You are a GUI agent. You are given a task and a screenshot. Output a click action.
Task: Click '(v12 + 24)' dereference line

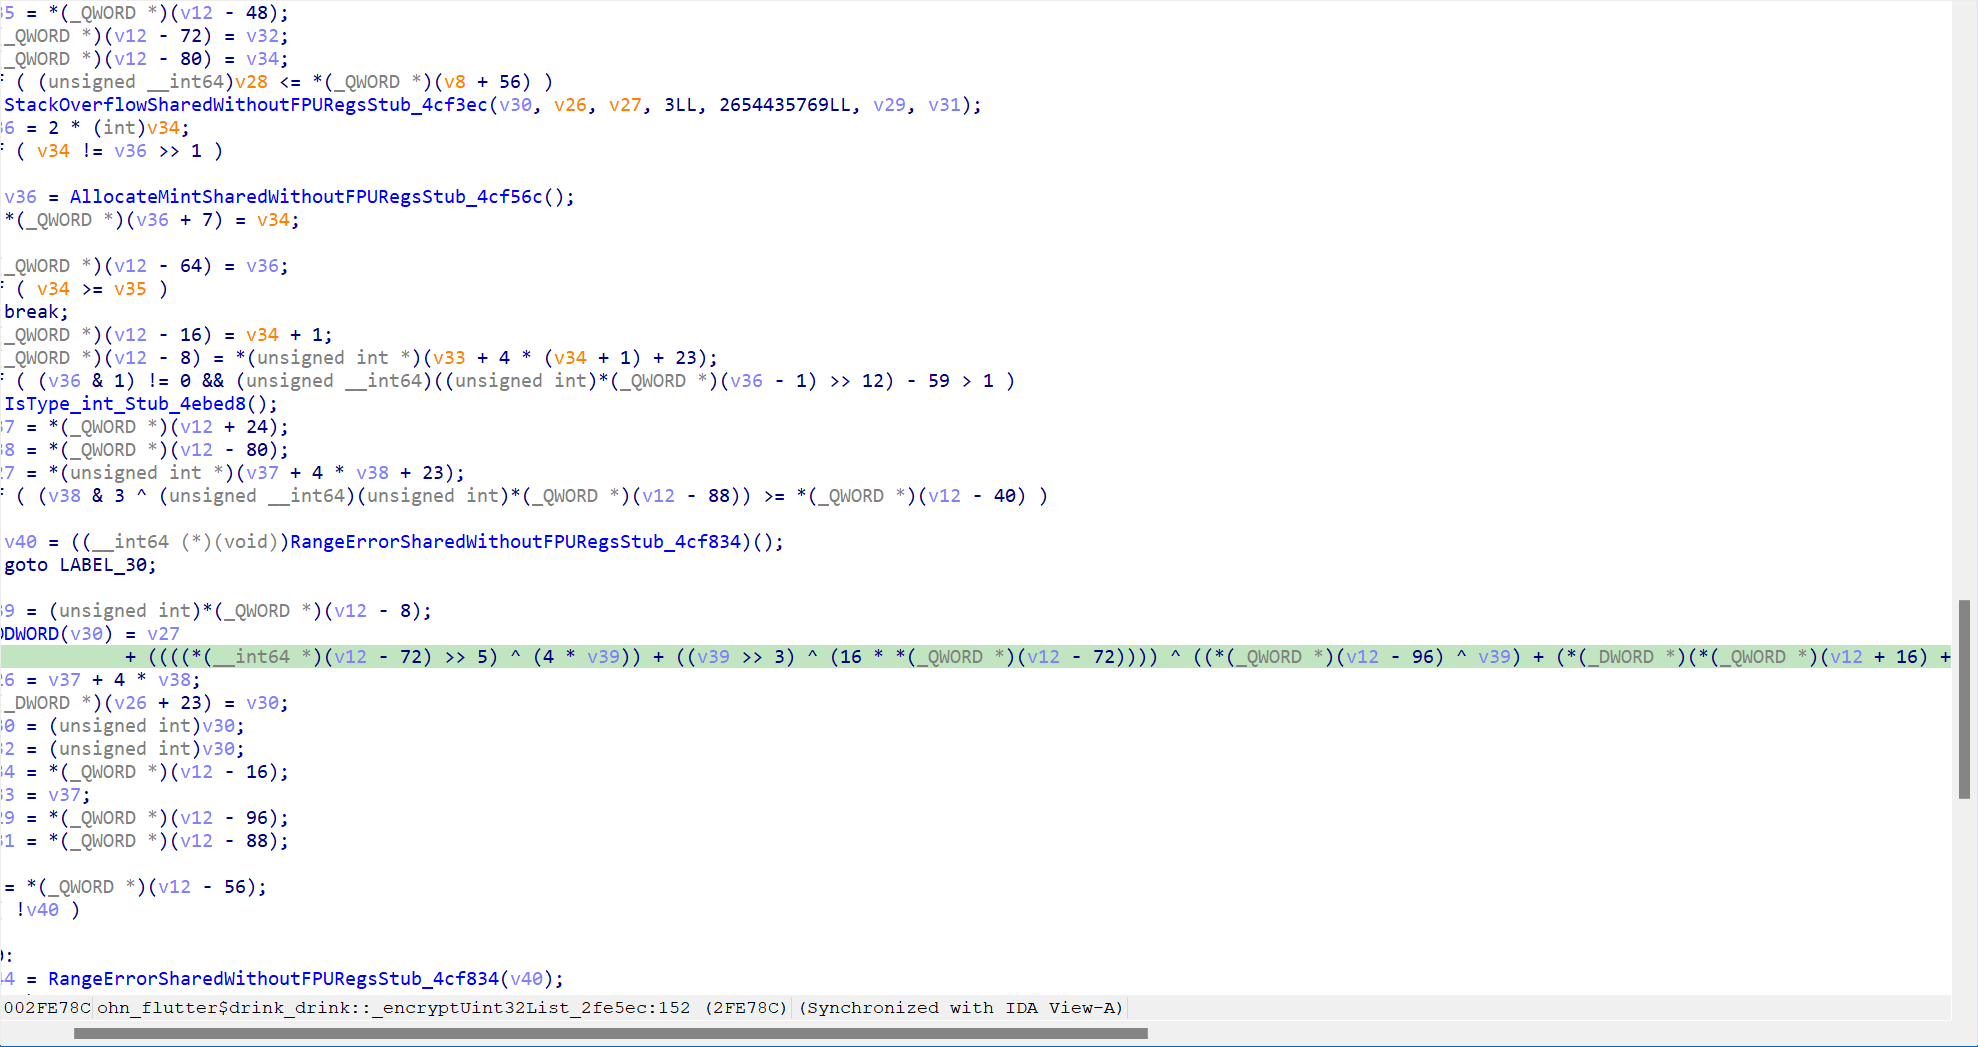point(146,427)
